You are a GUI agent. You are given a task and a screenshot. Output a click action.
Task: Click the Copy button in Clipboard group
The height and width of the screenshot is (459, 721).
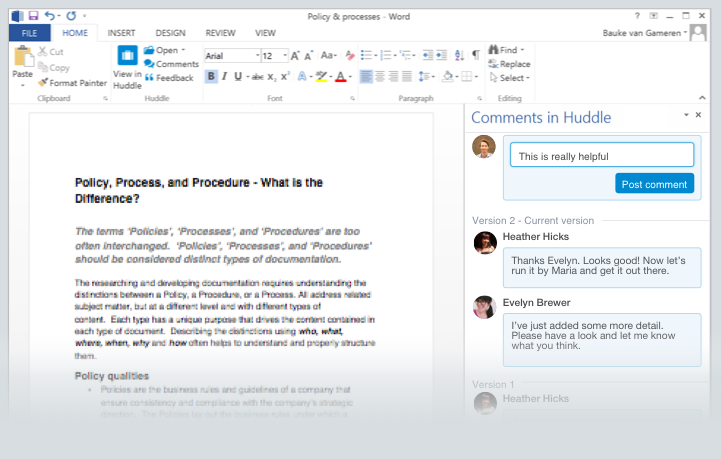click(54, 68)
